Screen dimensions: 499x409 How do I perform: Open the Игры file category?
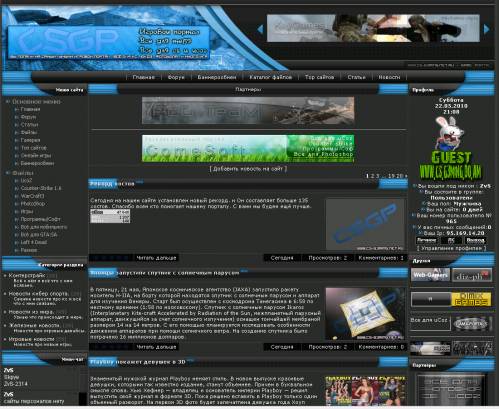tap(27, 212)
